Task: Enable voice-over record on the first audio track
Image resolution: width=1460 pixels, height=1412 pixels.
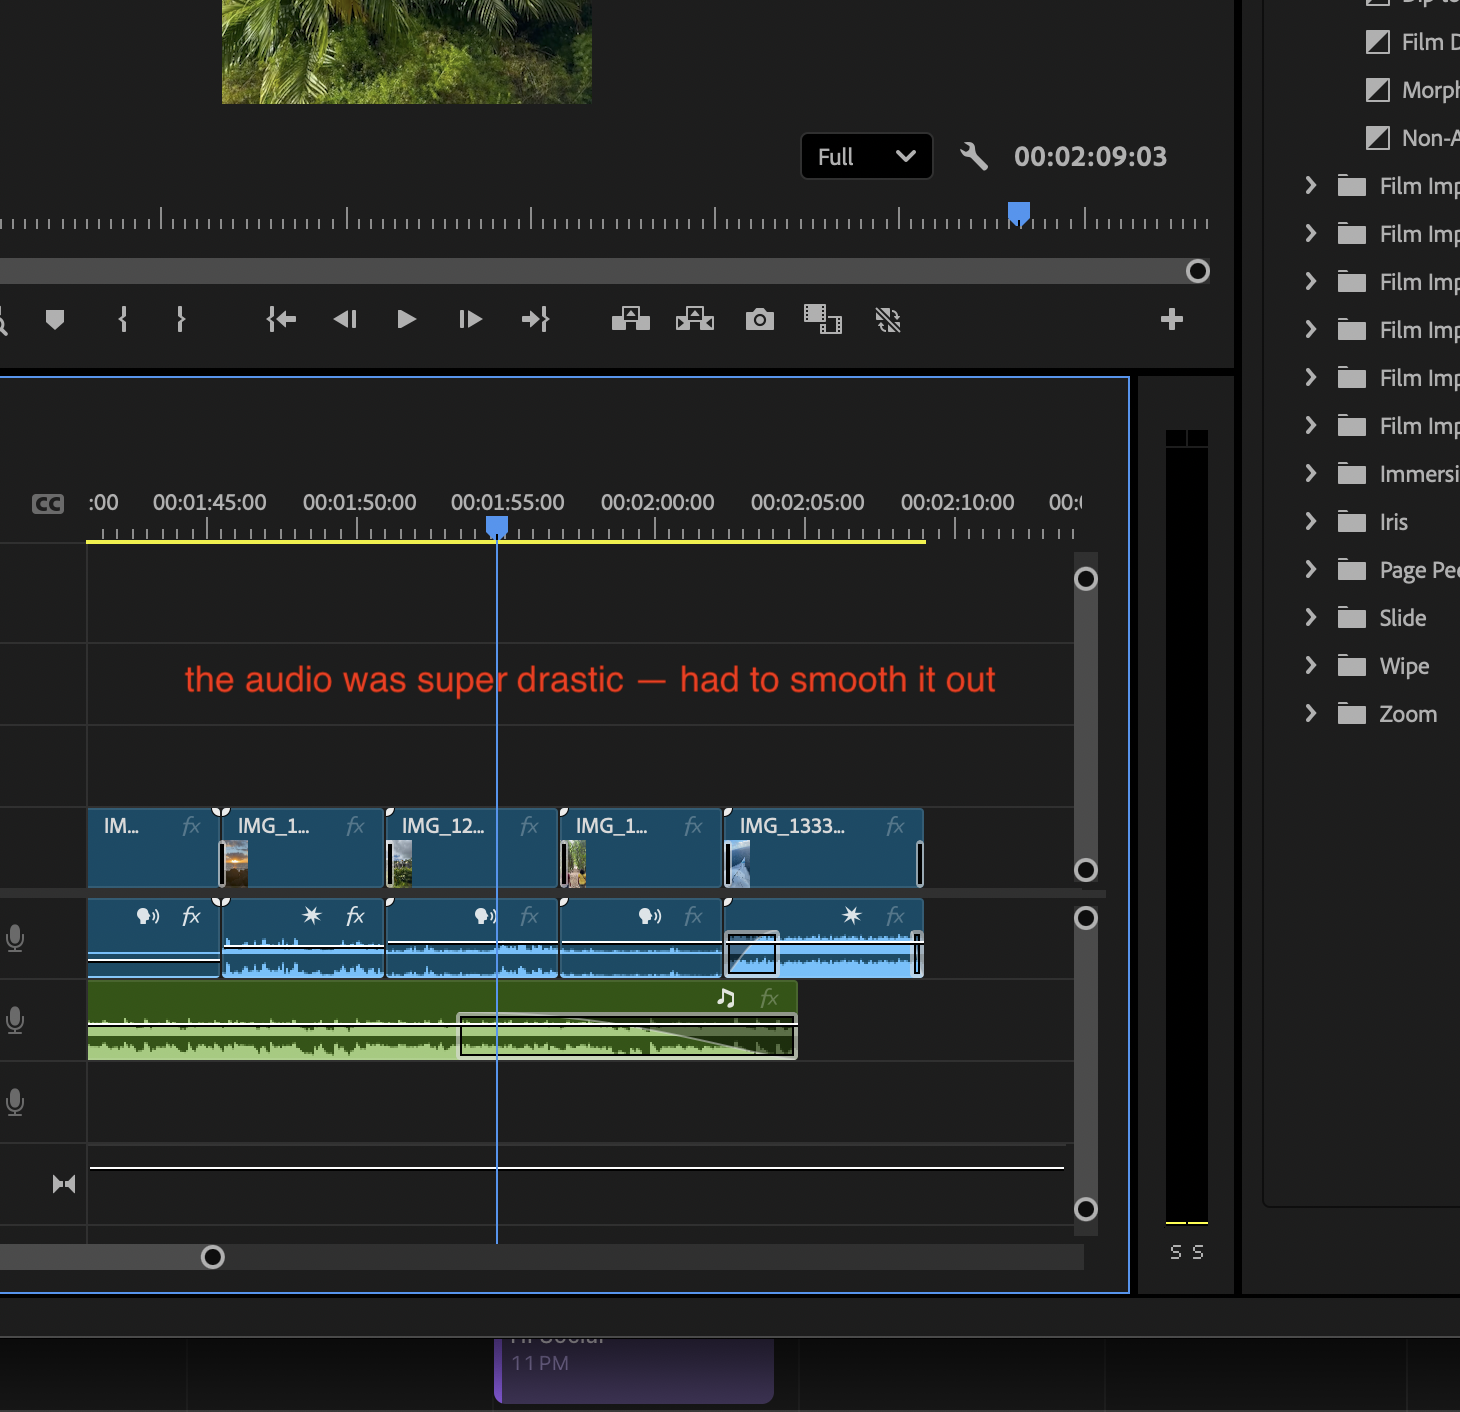Action: [15, 938]
